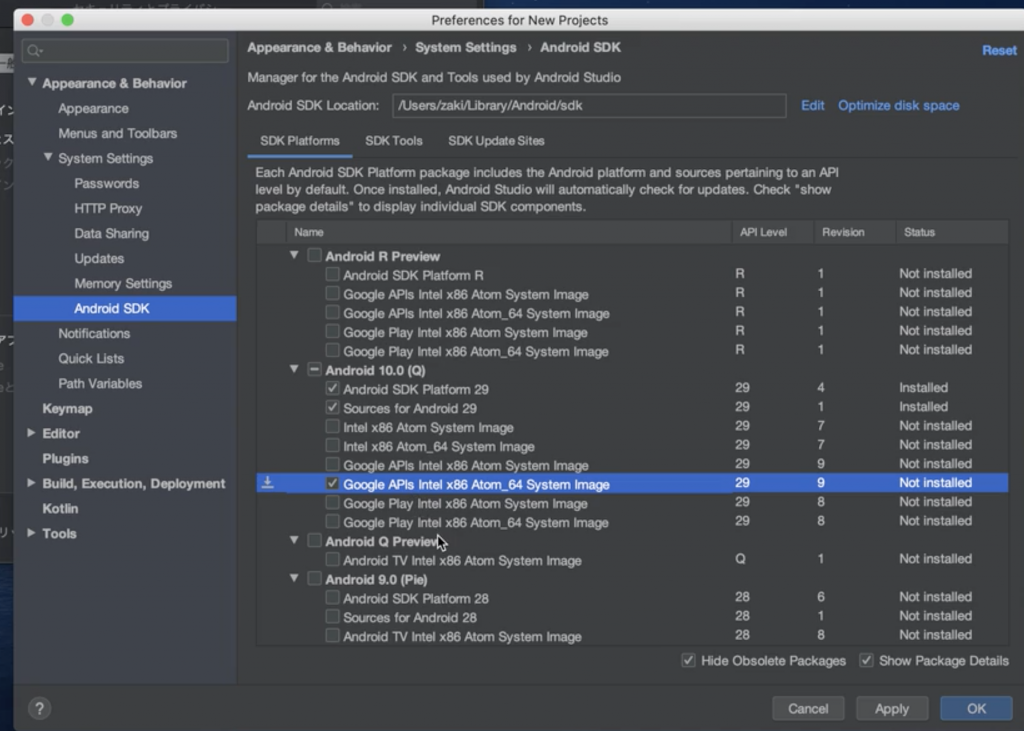Image resolution: width=1024 pixels, height=731 pixels.
Task: Click the Name column header
Action: click(x=509, y=232)
